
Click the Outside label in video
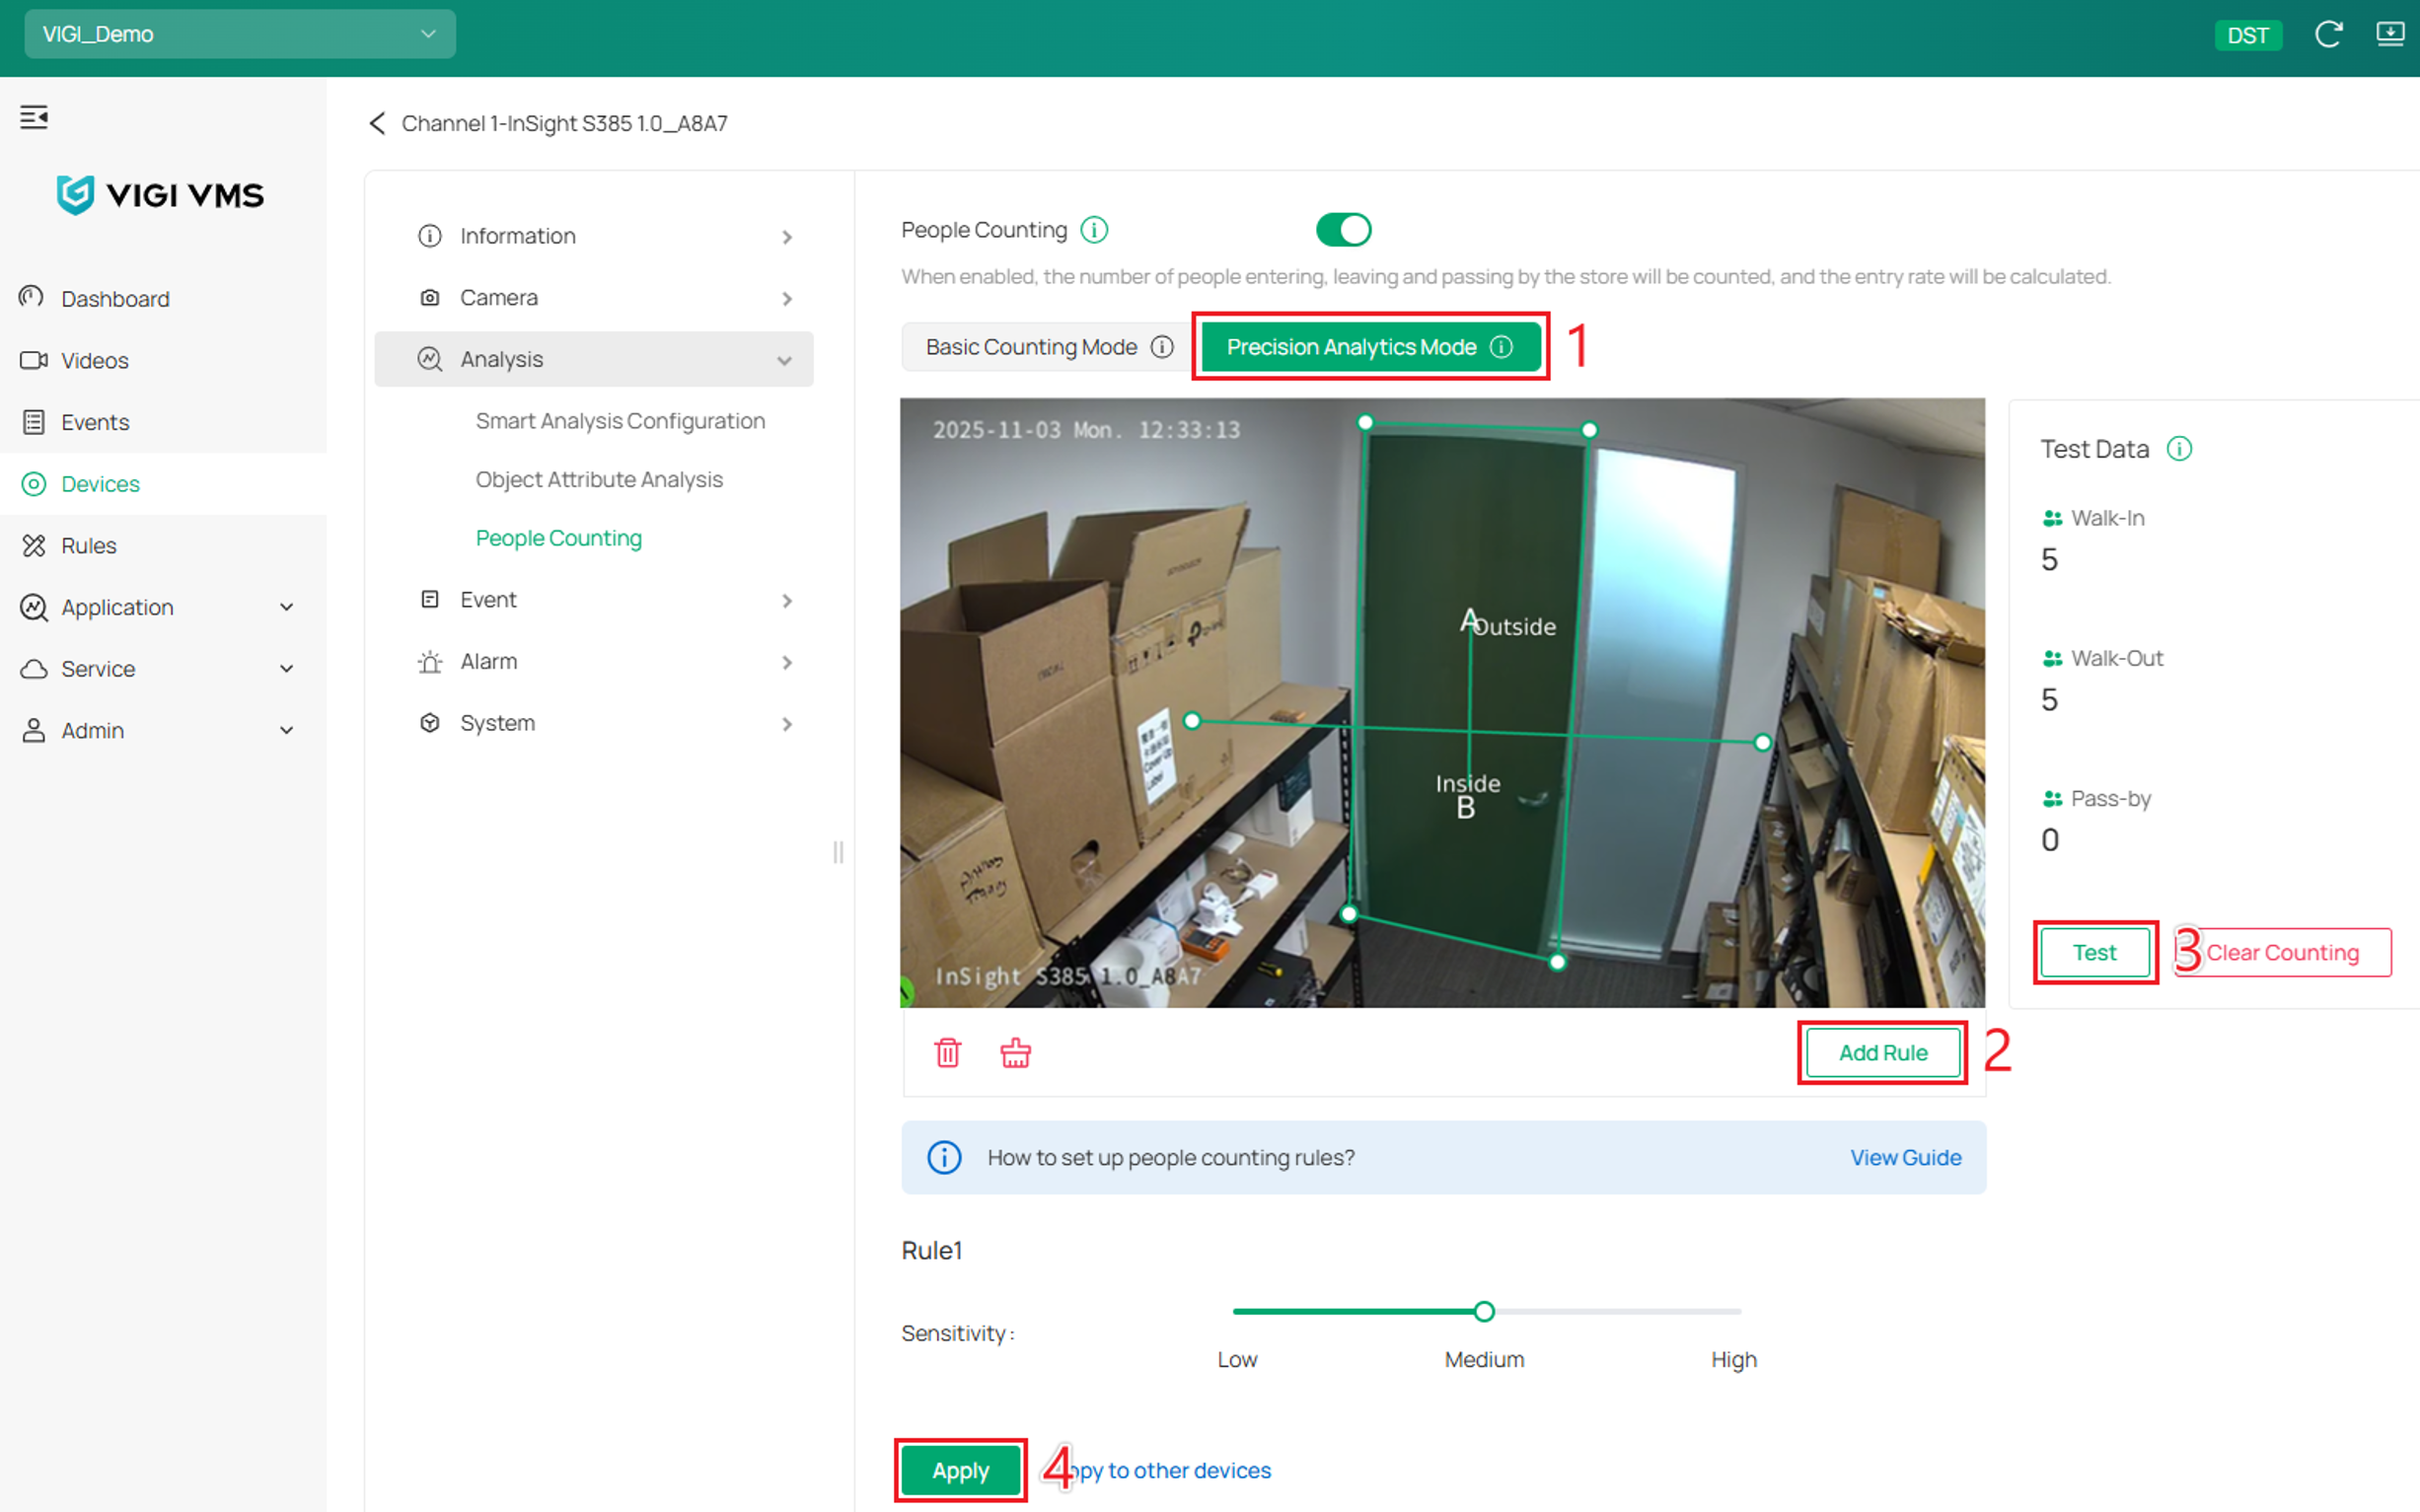coord(1515,627)
